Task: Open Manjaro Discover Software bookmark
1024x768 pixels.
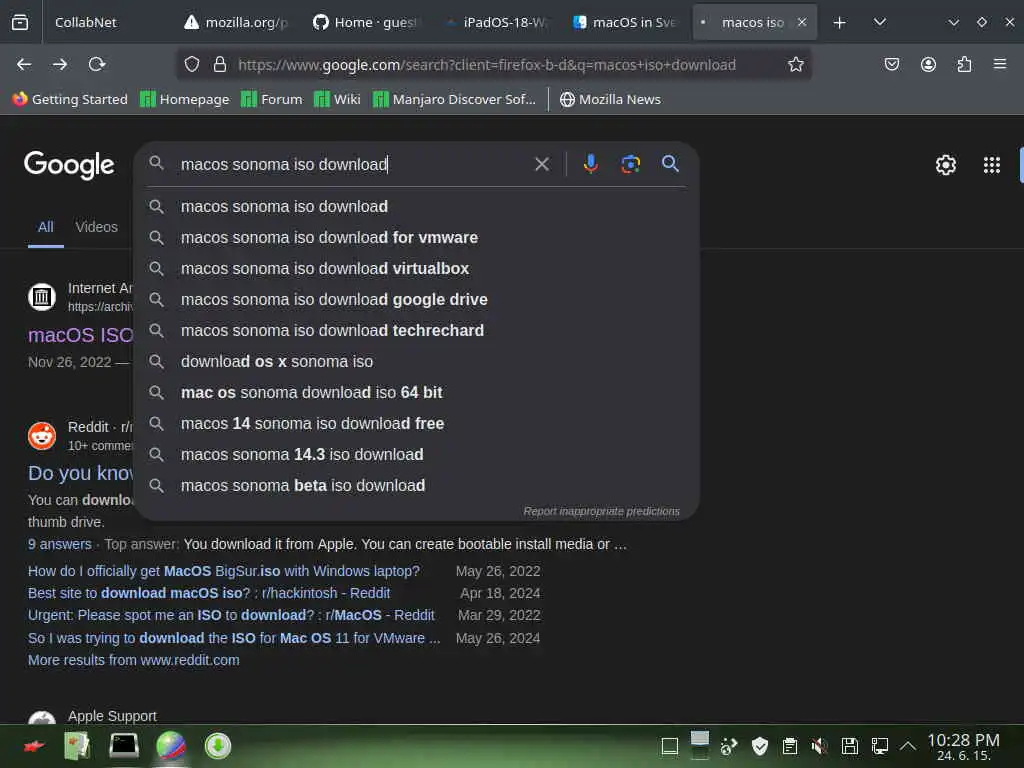Action: coord(454,99)
